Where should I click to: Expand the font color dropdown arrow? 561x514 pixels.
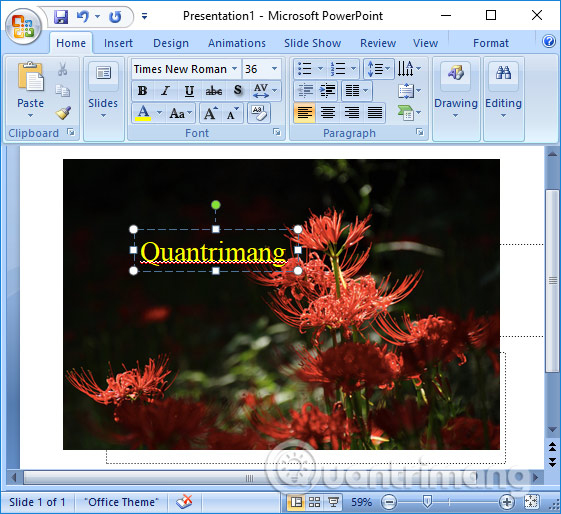pyautogui.click(x=160, y=113)
